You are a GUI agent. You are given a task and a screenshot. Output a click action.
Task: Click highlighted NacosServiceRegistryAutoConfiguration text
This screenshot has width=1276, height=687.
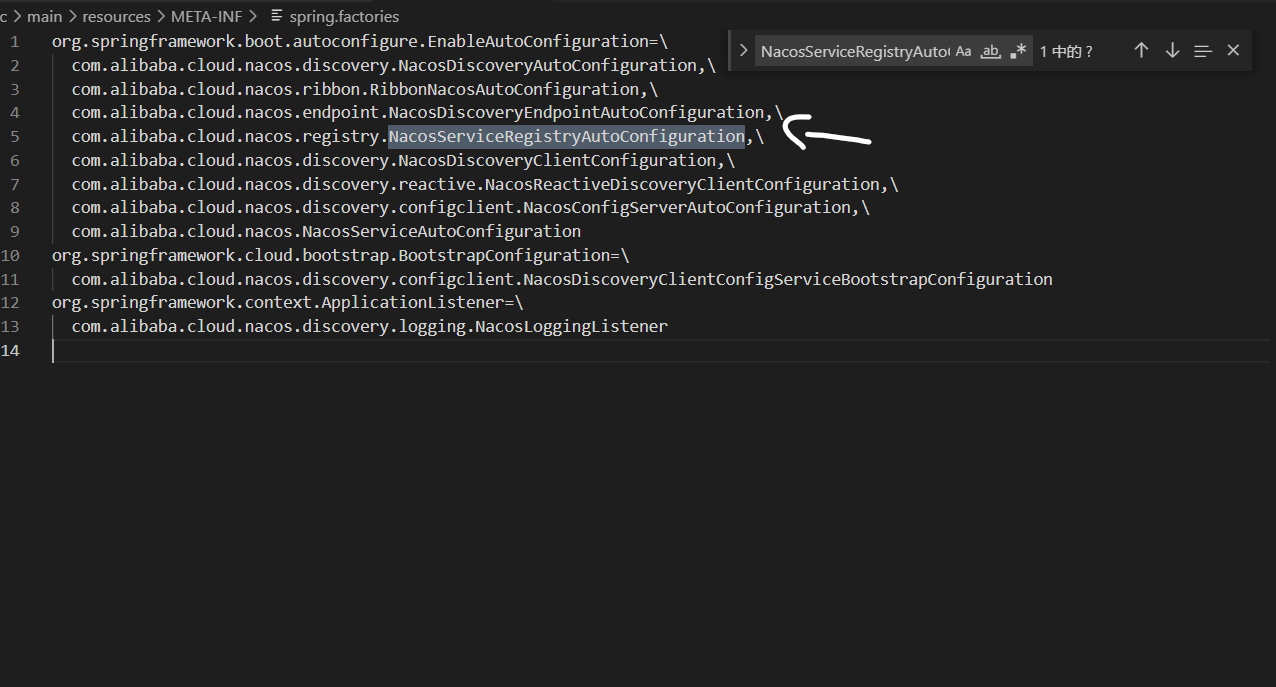click(x=567, y=136)
